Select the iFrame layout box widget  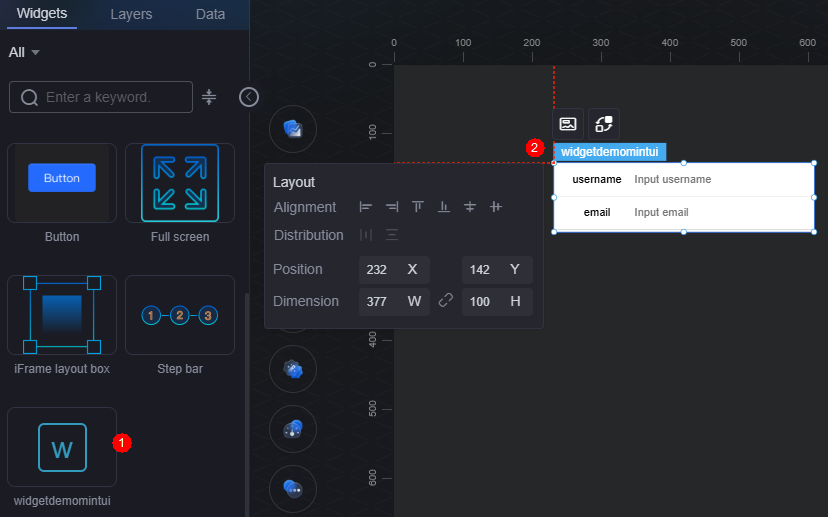pos(62,315)
